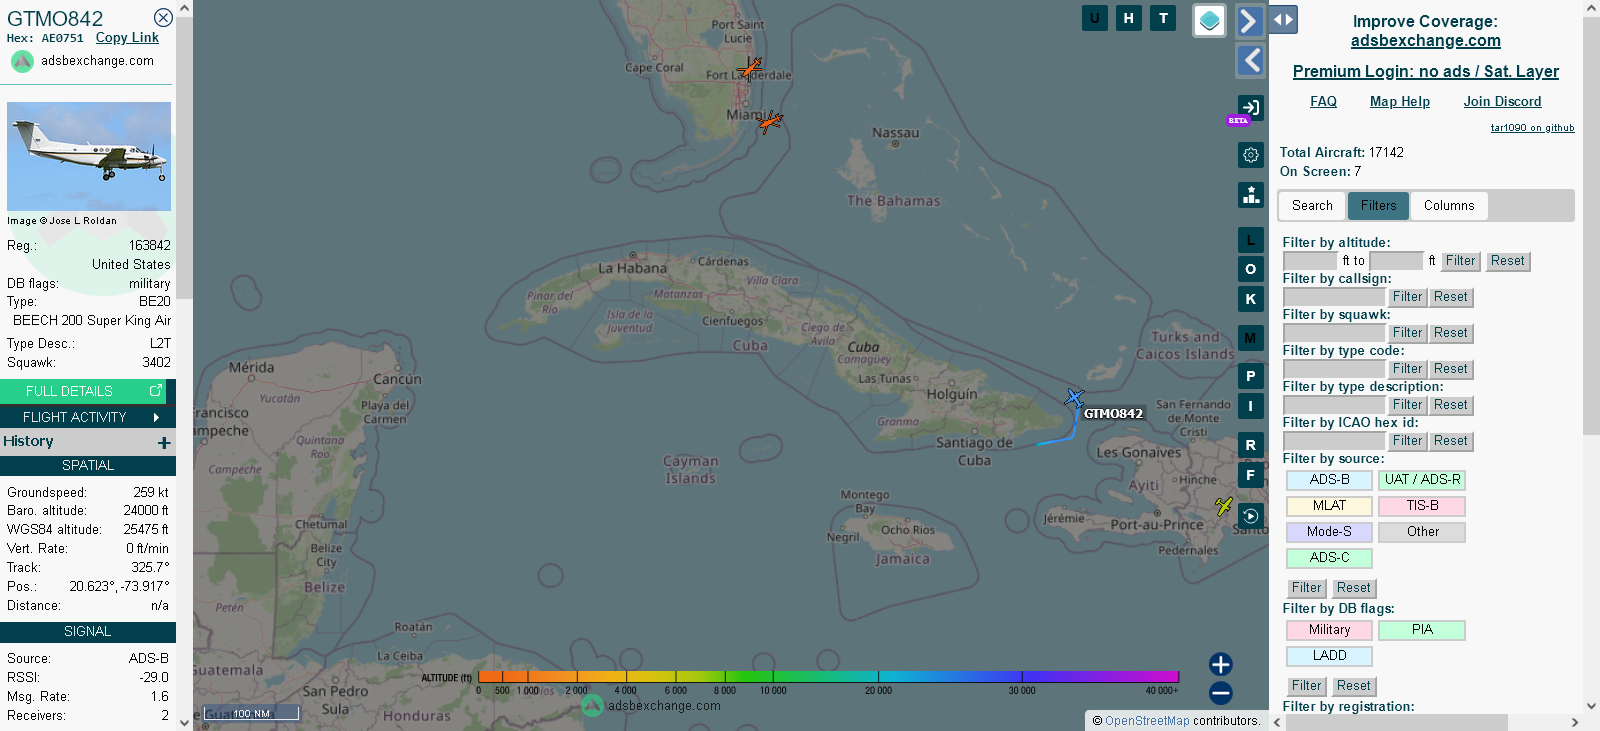Zoom out on the map

pos(1220,693)
